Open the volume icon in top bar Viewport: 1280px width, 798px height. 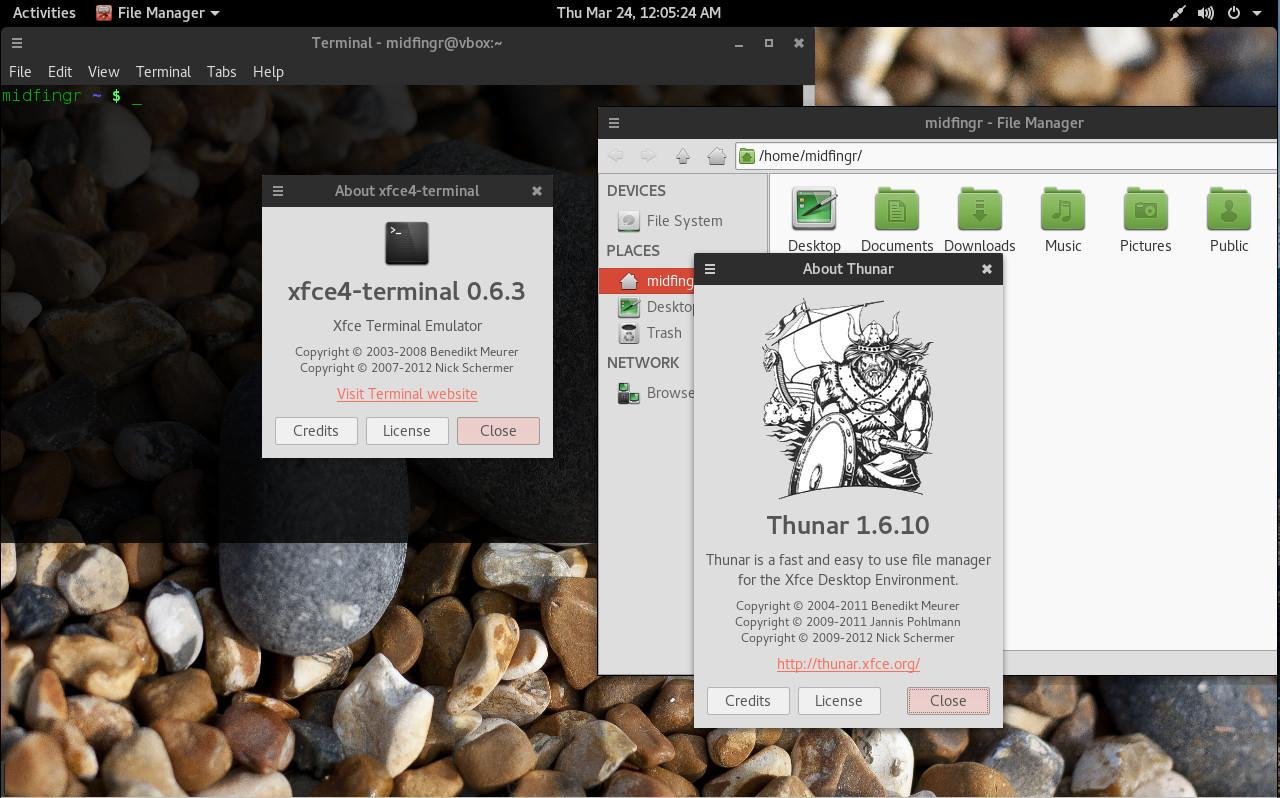[x=1206, y=13]
